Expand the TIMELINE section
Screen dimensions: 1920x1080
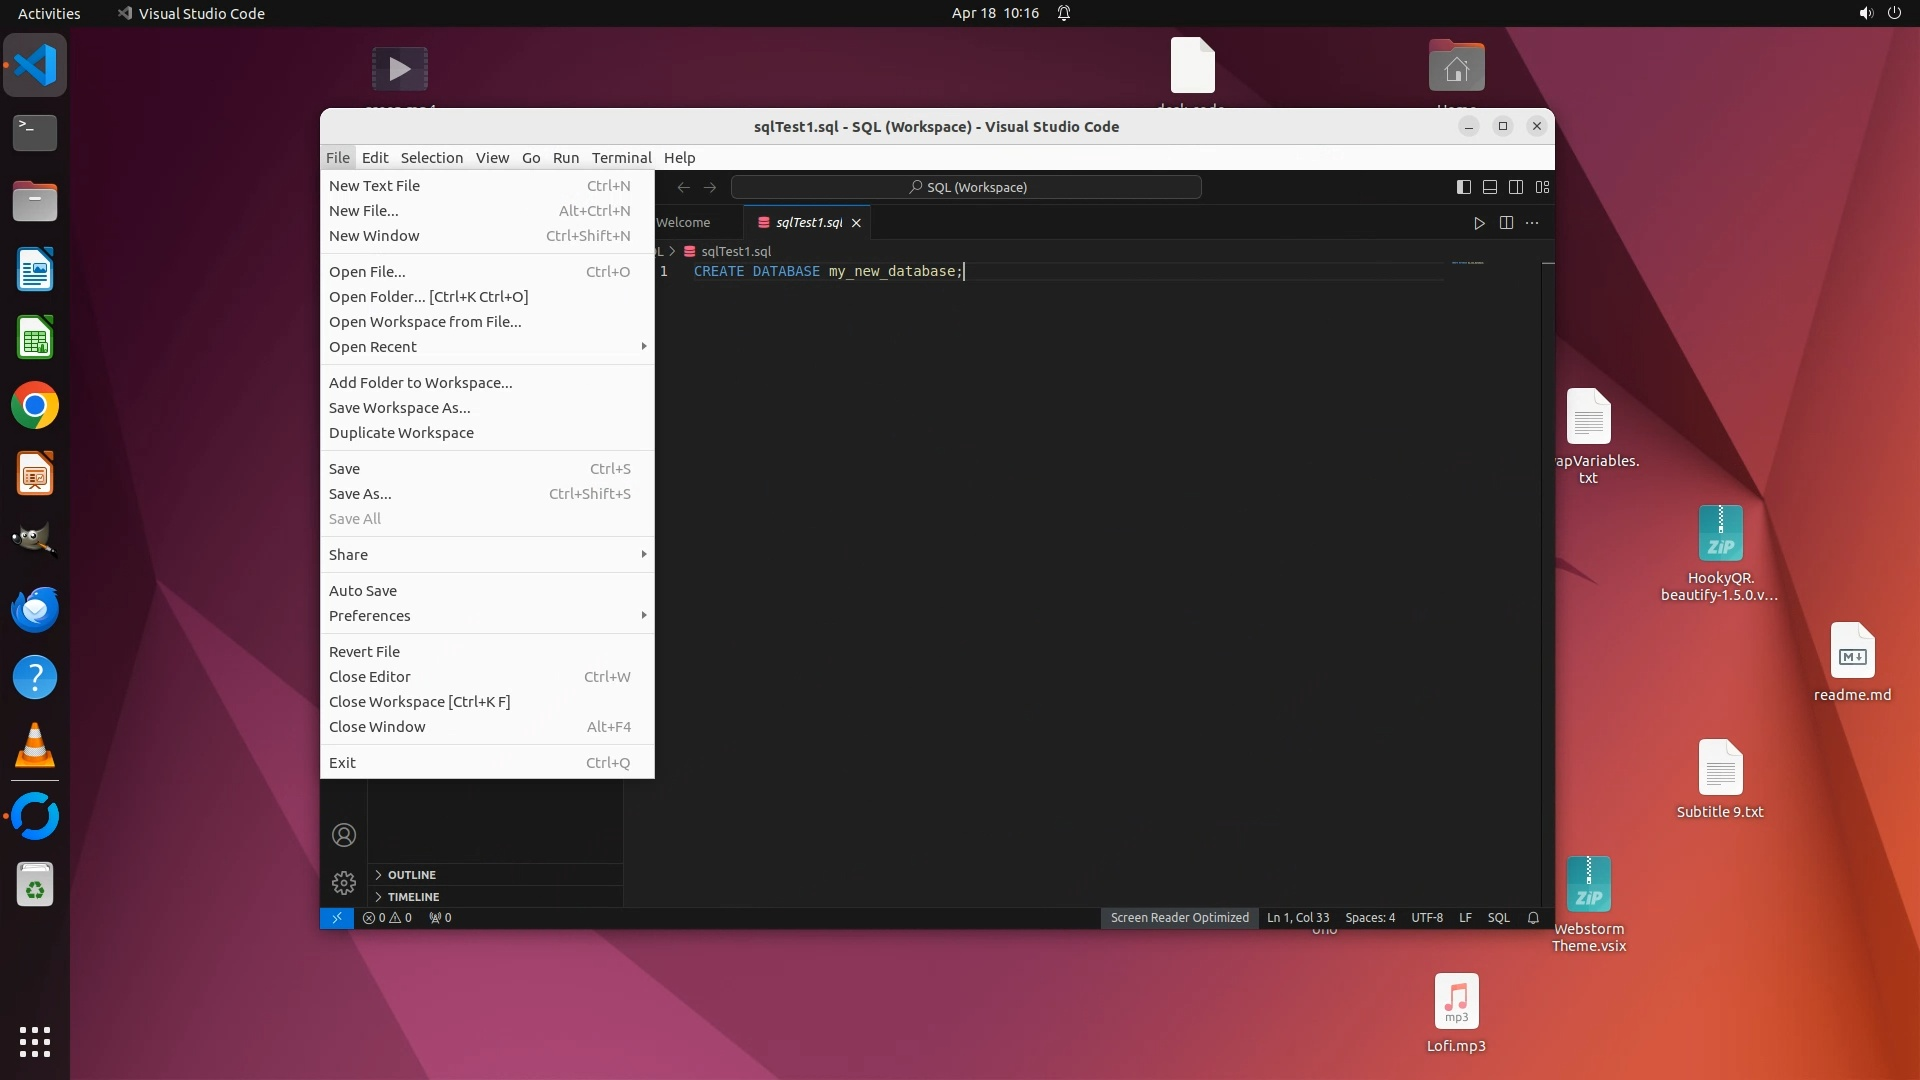(x=413, y=897)
